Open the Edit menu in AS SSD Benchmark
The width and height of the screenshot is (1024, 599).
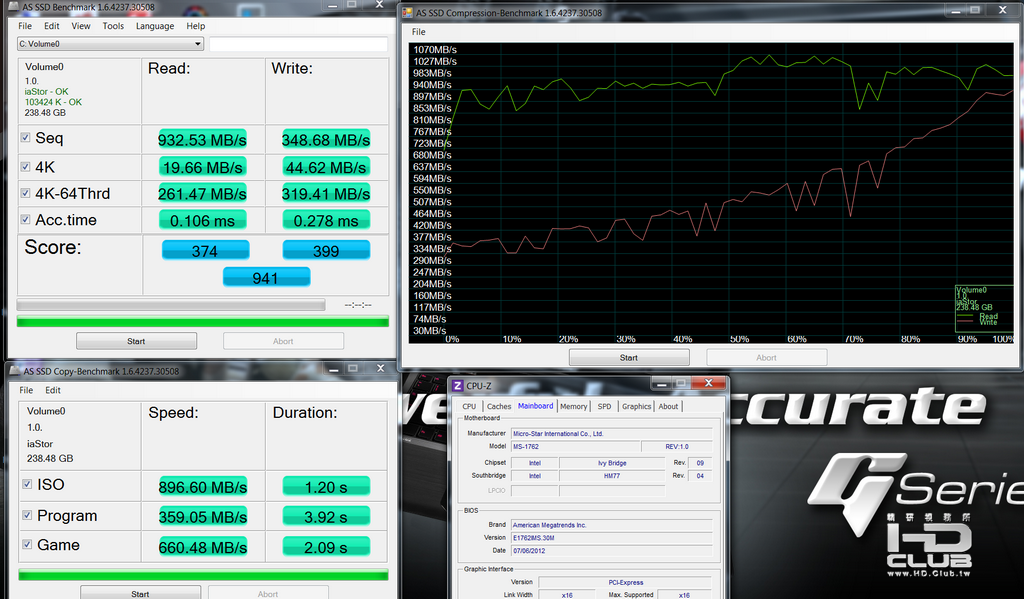(52, 26)
